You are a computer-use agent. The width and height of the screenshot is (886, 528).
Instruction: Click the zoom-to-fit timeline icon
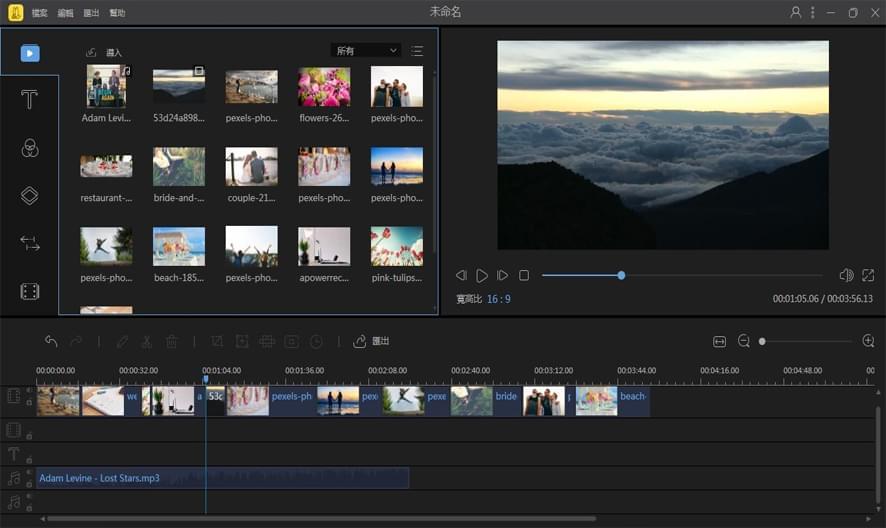tap(719, 342)
